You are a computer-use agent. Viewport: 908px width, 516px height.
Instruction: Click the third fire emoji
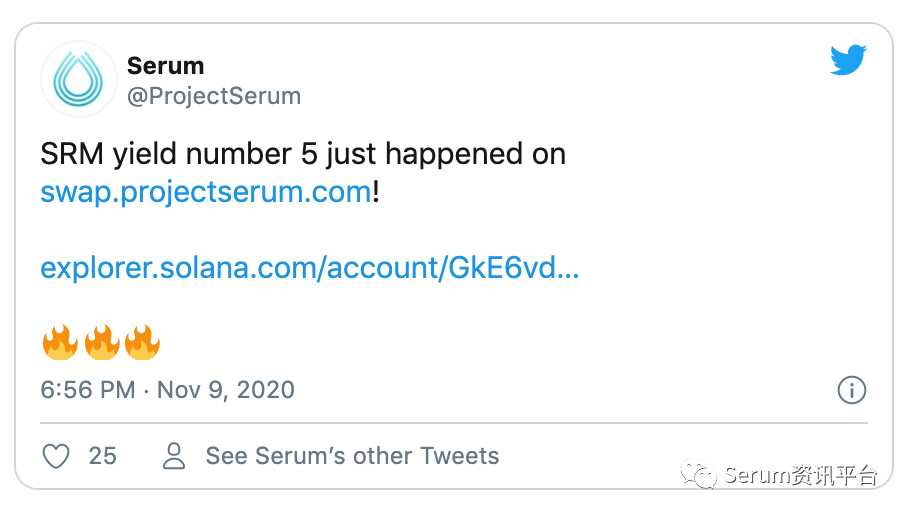coord(142,342)
